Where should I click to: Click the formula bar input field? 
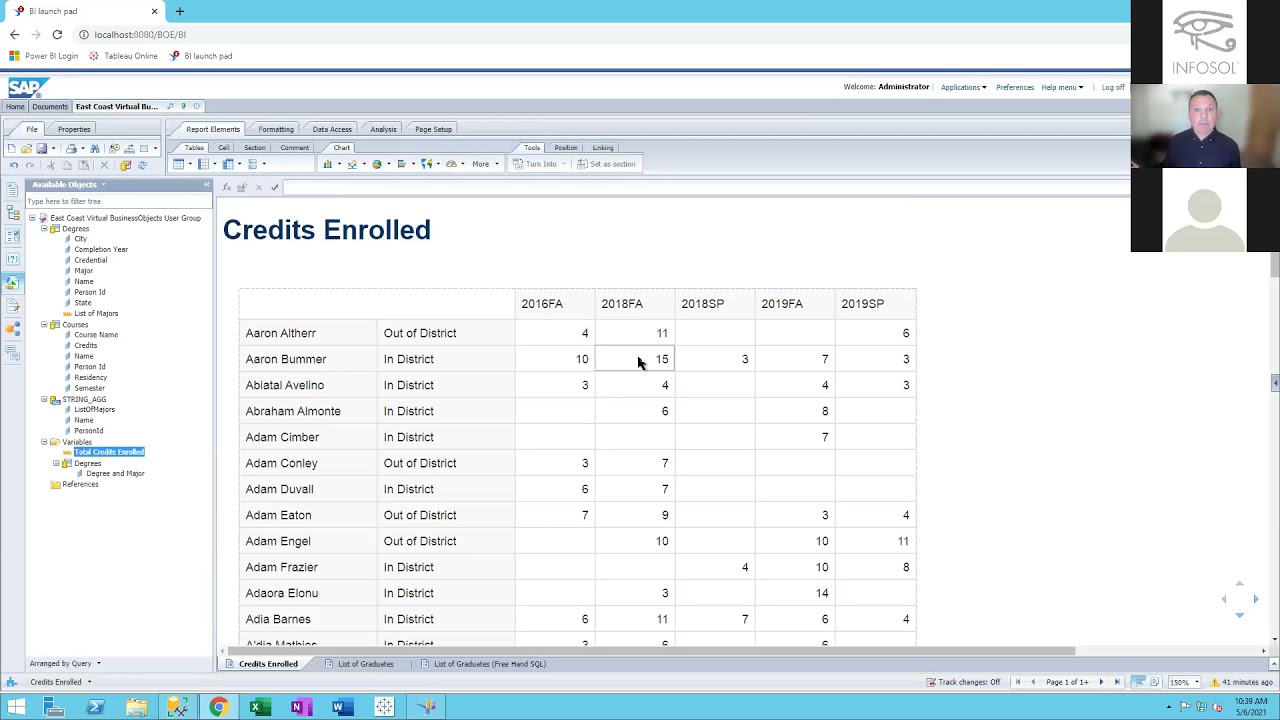[705, 187]
